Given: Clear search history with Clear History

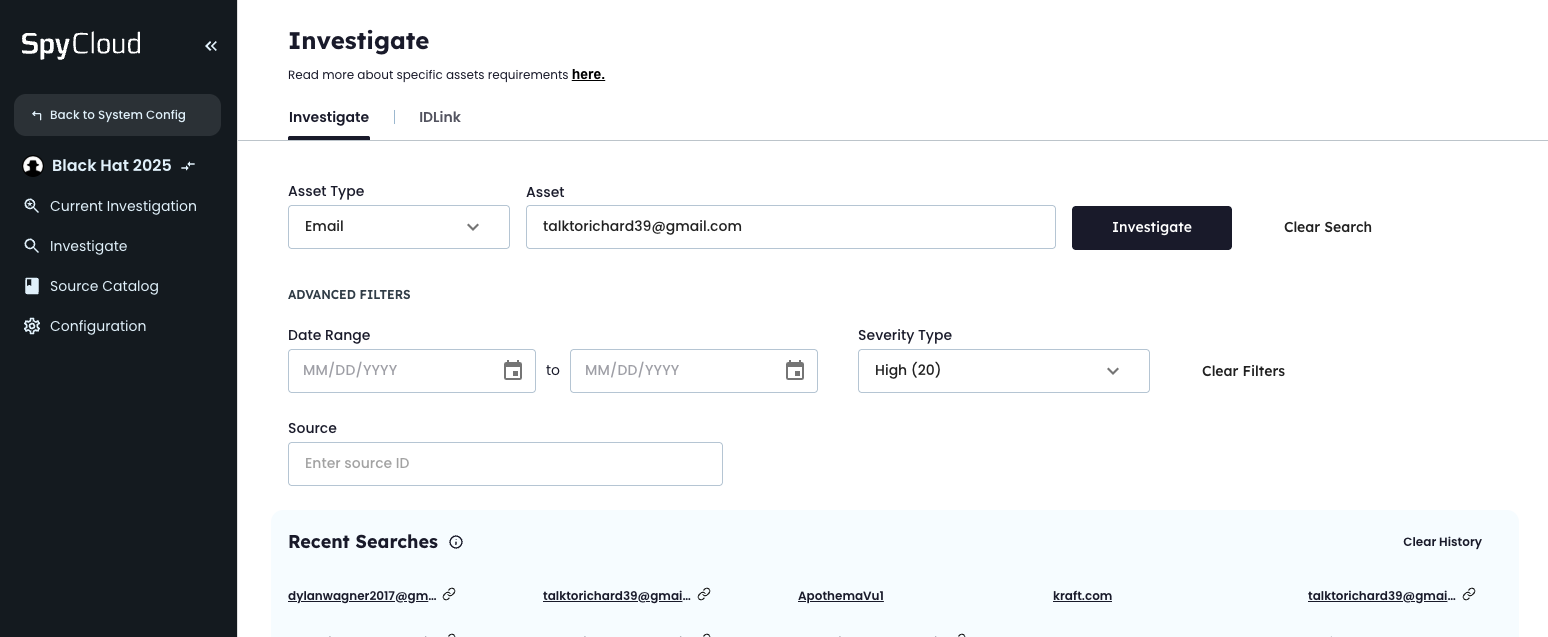Looking at the screenshot, I should point(1442,541).
